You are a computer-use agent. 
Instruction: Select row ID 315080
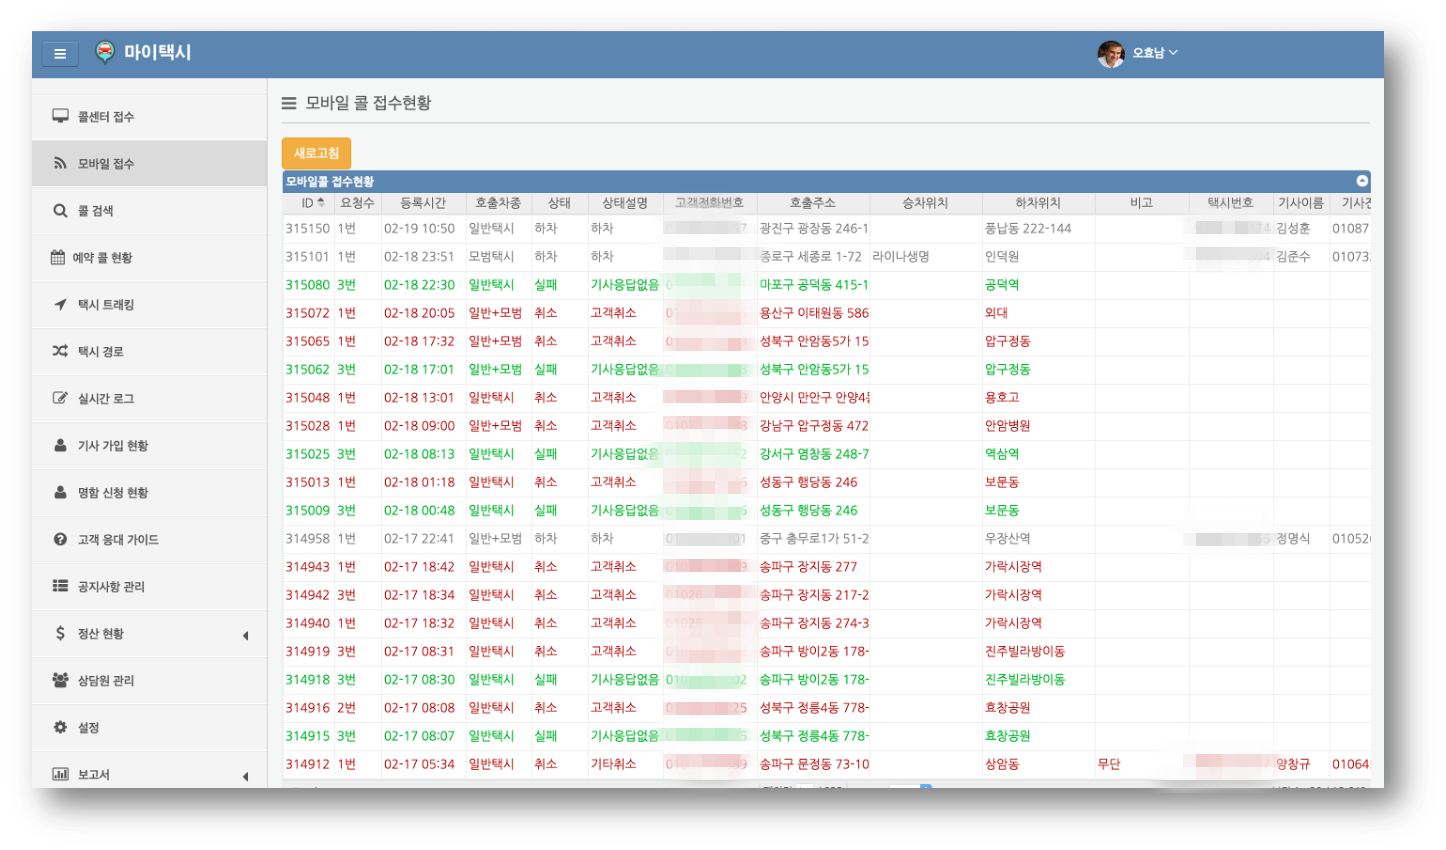(307, 285)
